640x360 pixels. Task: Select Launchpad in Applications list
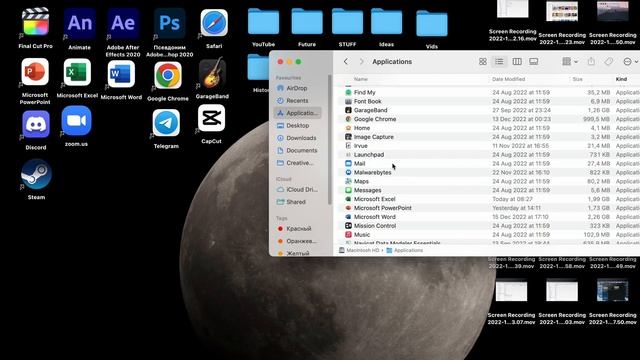pos(489,155)
